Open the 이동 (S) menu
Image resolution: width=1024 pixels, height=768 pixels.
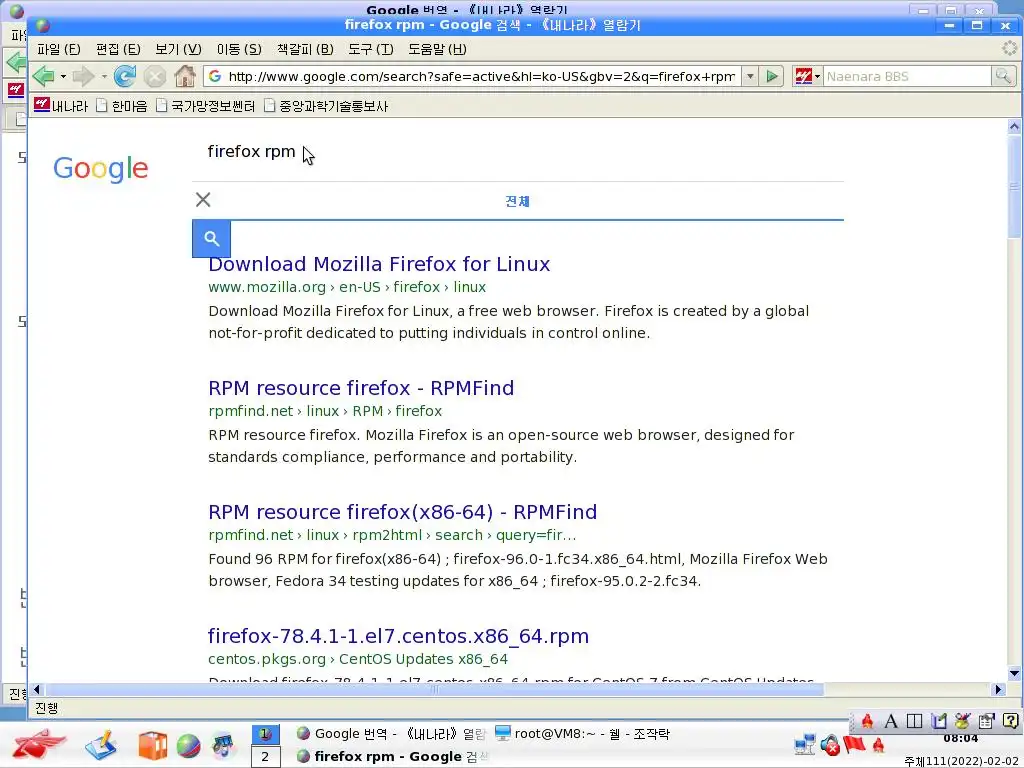(239, 49)
